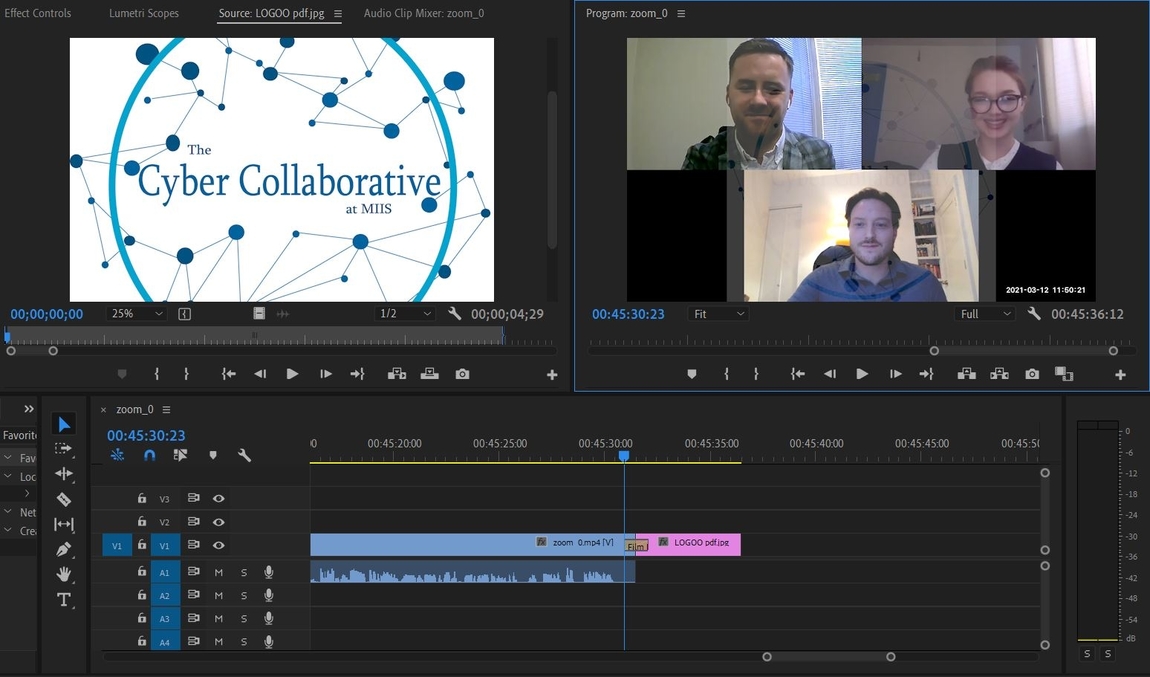
Task: Toggle Snap in timeline
Action: pos(150,455)
